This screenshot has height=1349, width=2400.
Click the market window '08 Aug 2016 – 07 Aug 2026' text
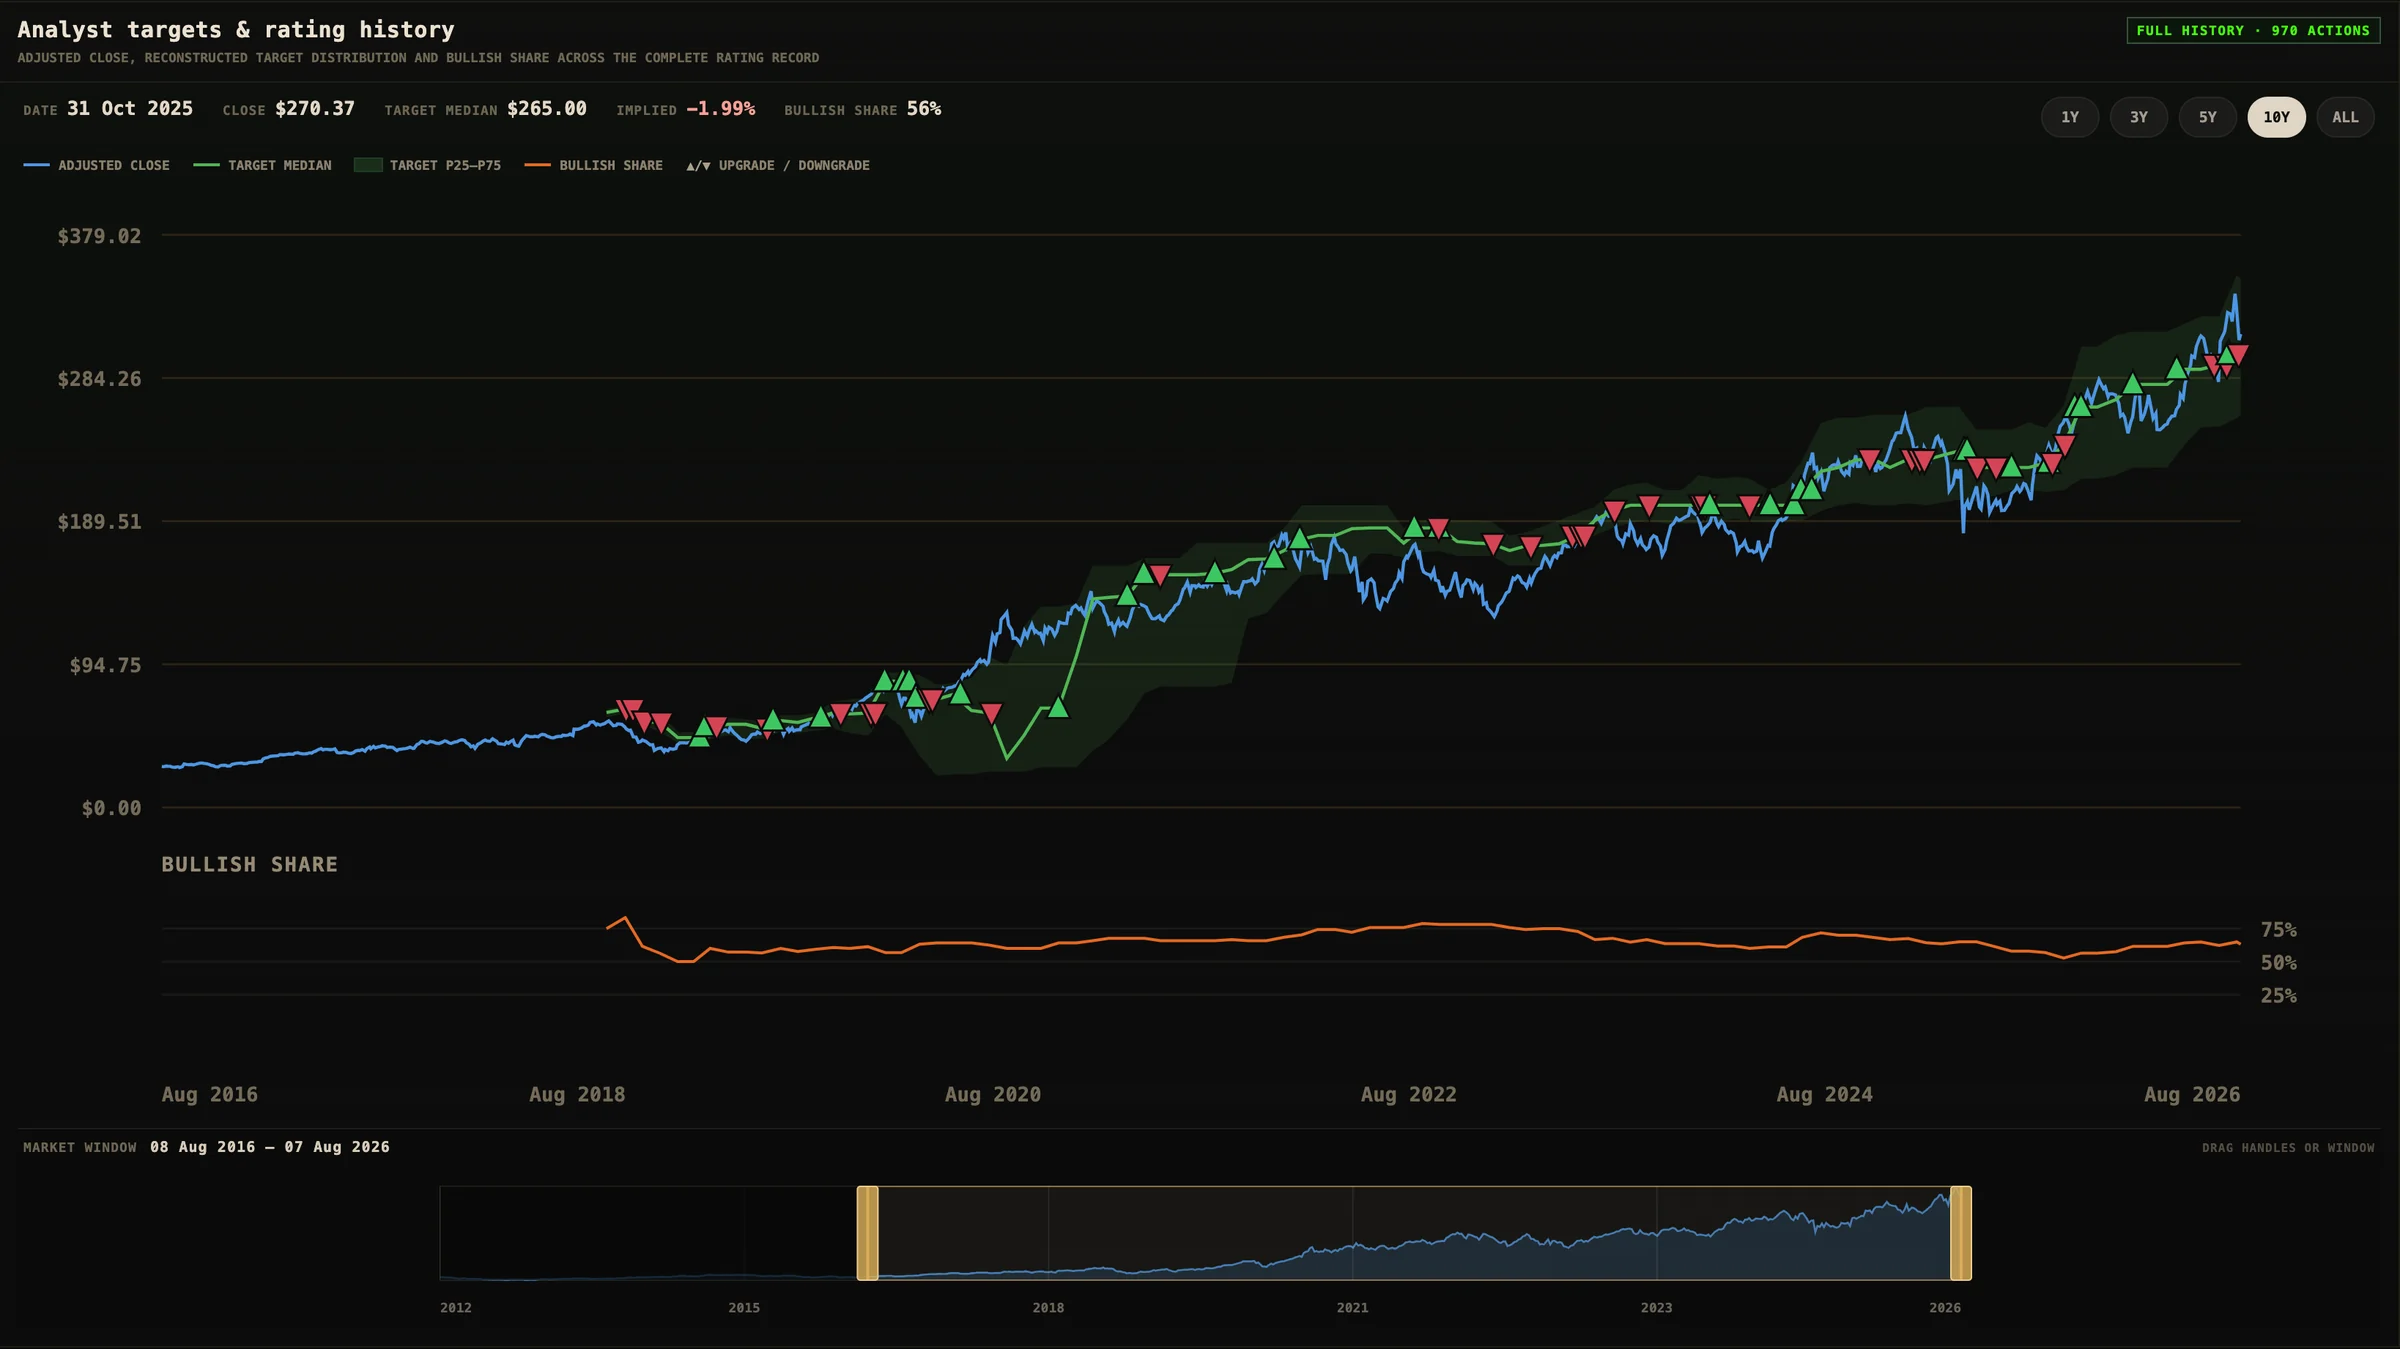tap(270, 1147)
